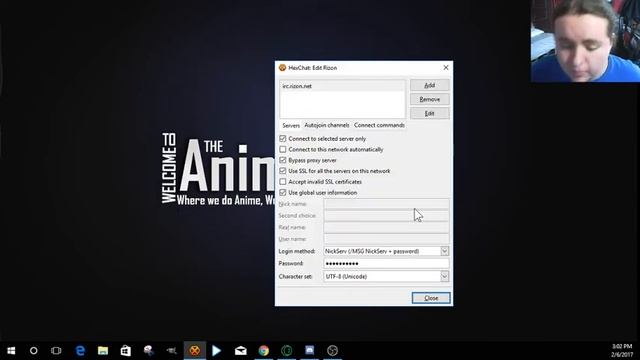Viewport: 640px width, 360px height.
Task: Open OBS Studio from taskbar
Action: (x=333, y=351)
